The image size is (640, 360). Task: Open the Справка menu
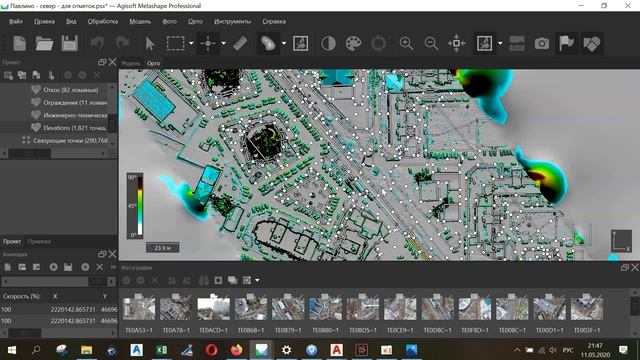click(x=274, y=21)
